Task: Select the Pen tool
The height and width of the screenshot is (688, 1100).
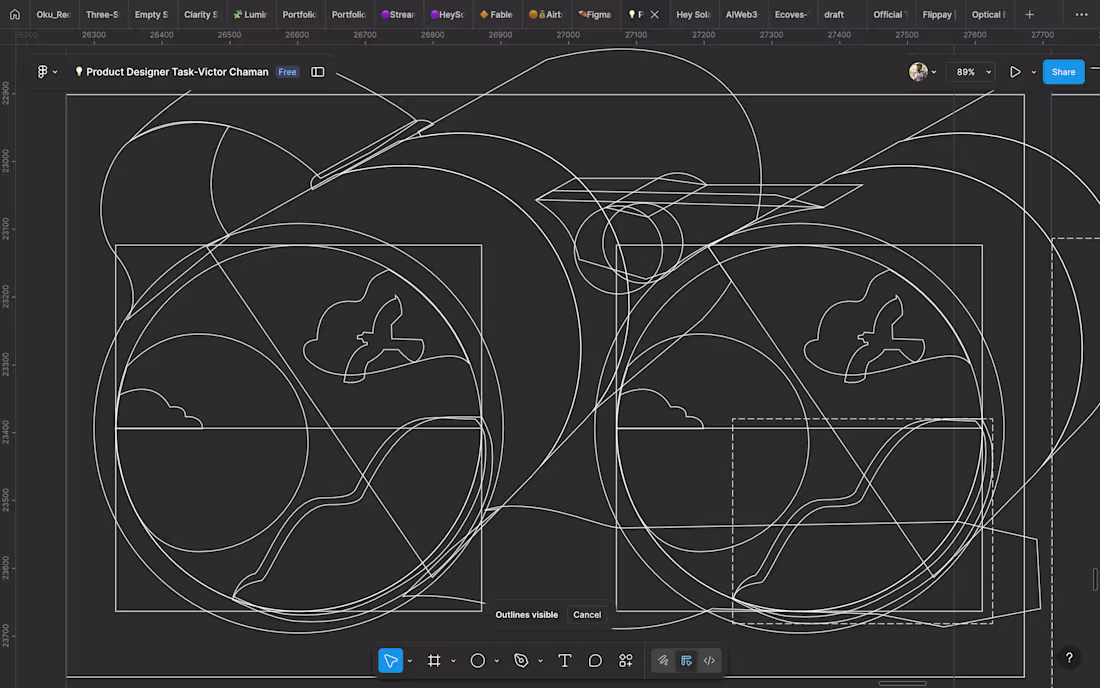Action: (521, 661)
